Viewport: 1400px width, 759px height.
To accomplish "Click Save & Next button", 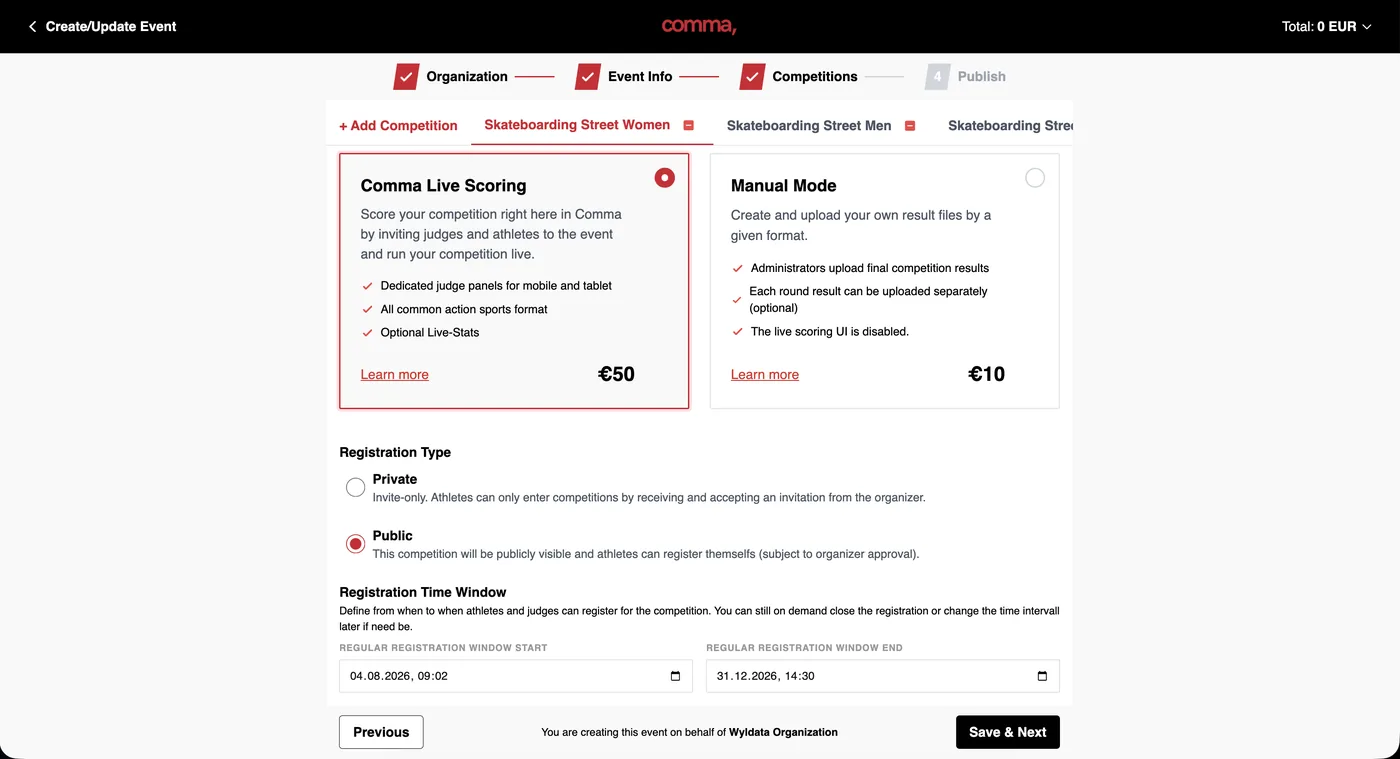I will point(1007,732).
